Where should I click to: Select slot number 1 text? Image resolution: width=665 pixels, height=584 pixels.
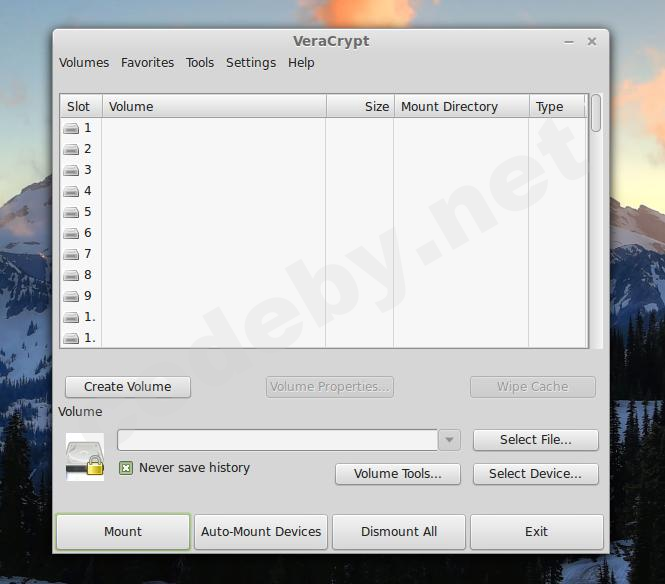pyautogui.click(x=88, y=128)
